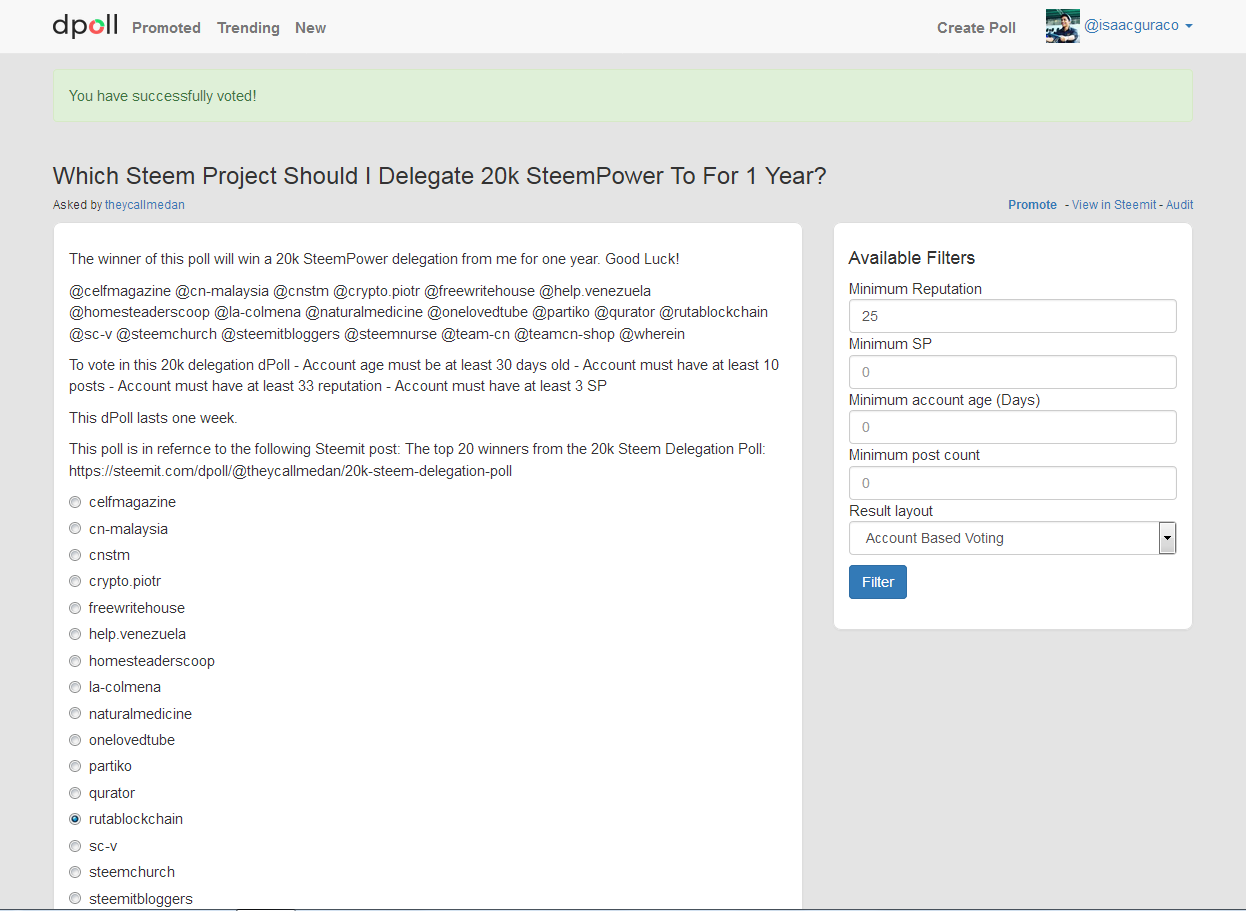The height and width of the screenshot is (911, 1246).
Task: Click the Available Filters heading
Action: pos(911,258)
